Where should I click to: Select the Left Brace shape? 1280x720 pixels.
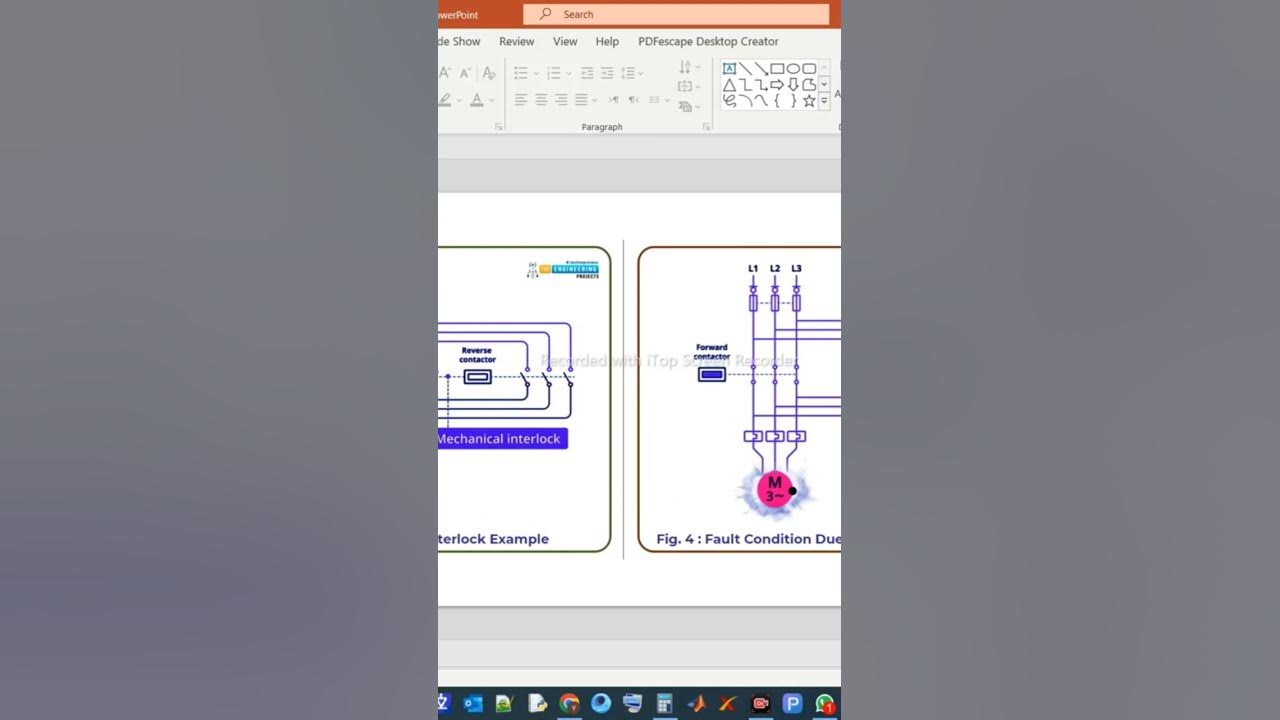(777, 101)
